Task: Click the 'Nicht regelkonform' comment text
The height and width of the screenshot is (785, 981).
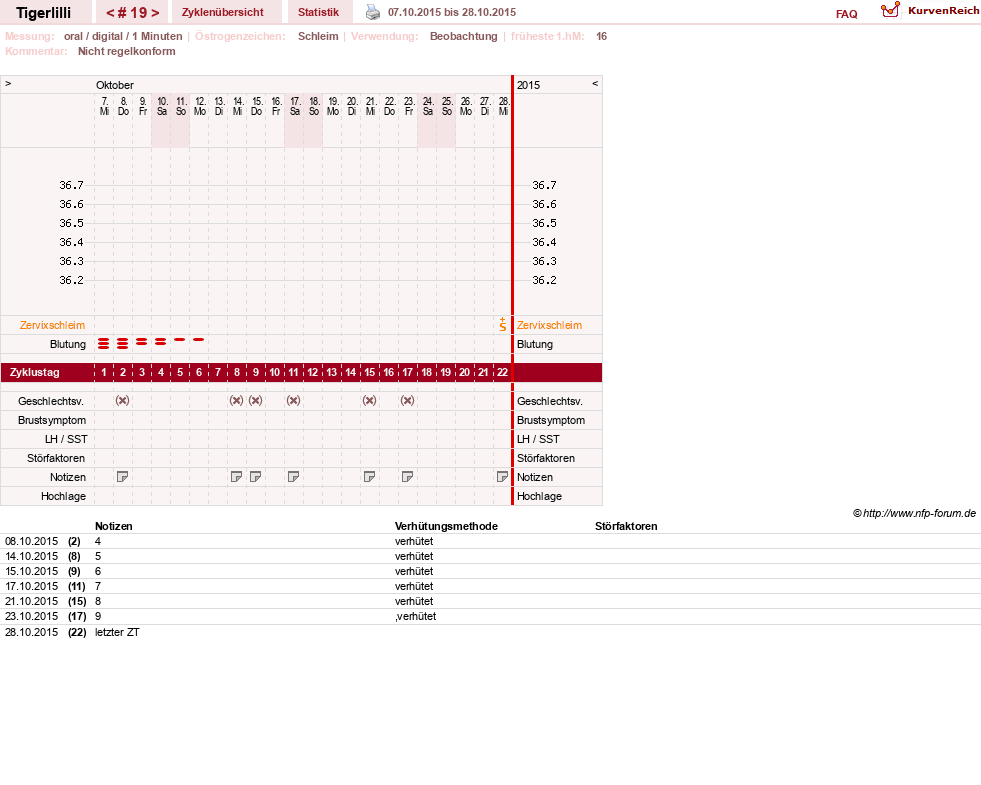Action: pos(126,51)
